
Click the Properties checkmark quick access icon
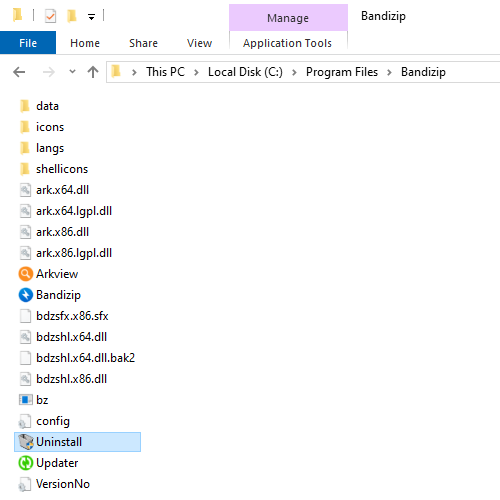[50, 16]
